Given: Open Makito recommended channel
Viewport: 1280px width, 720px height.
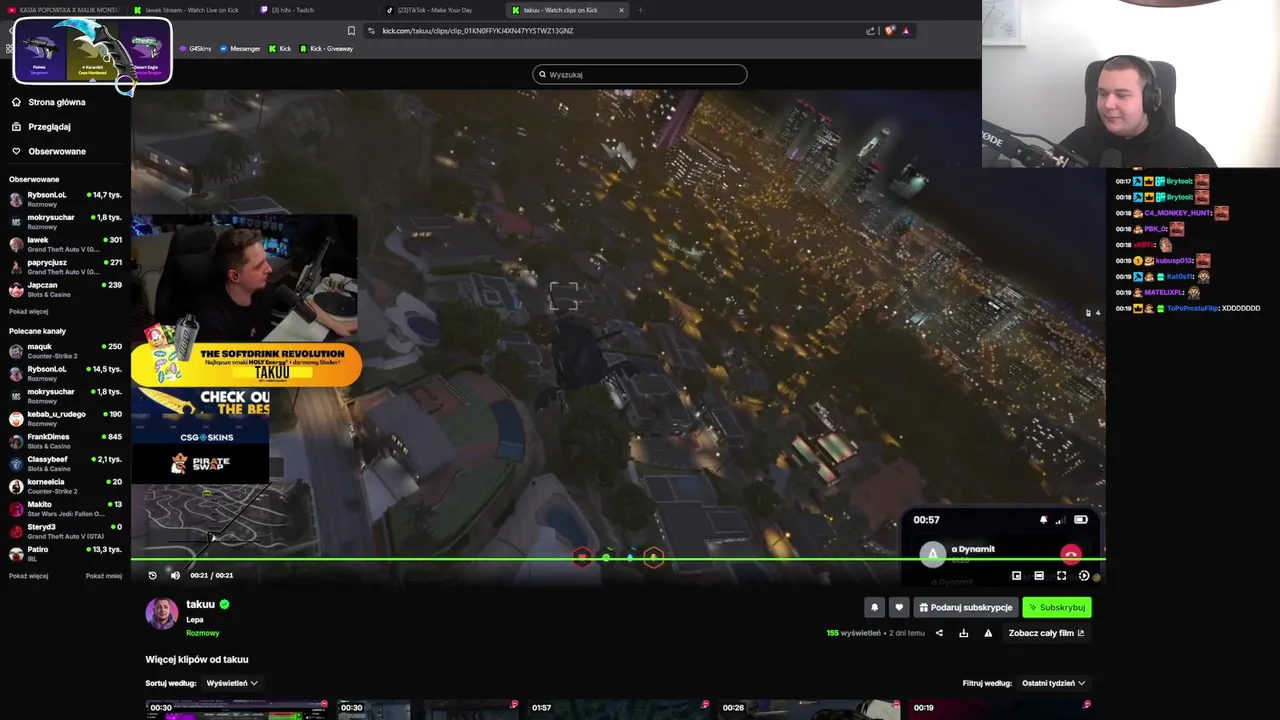Looking at the screenshot, I should [66, 508].
